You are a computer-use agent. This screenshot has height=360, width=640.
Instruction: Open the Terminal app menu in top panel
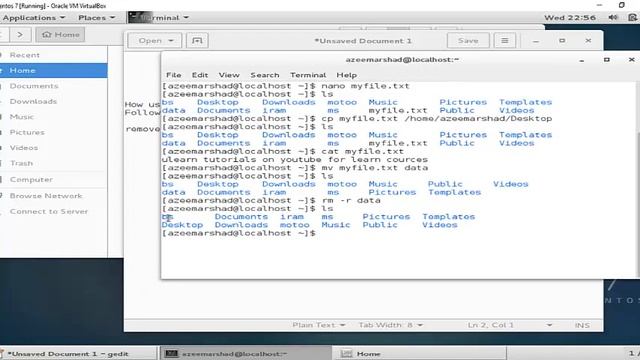pyautogui.click(x=159, y=18)
